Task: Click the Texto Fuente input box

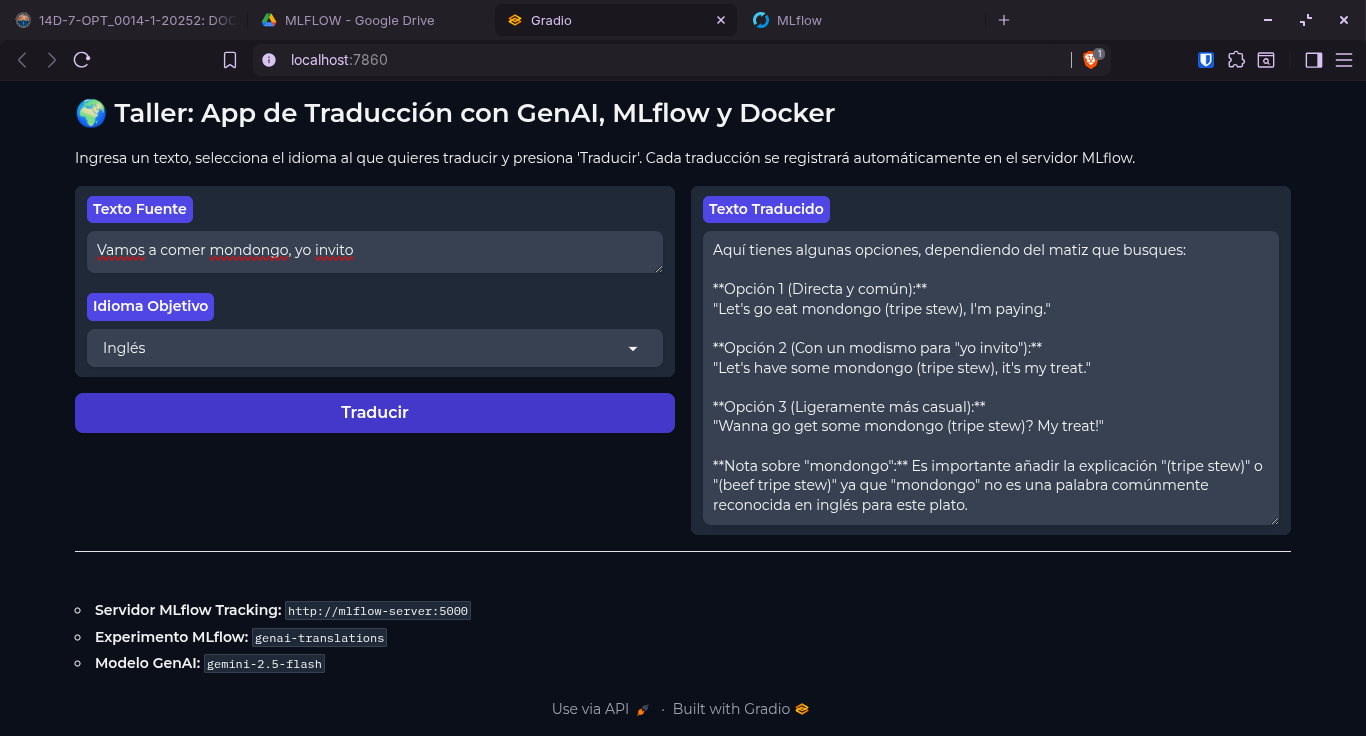Action: point(375,251)
